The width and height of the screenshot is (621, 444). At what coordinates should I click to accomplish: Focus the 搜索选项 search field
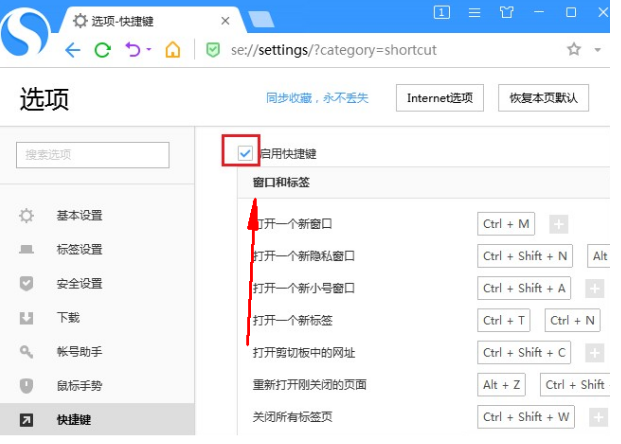coord(93,155)
